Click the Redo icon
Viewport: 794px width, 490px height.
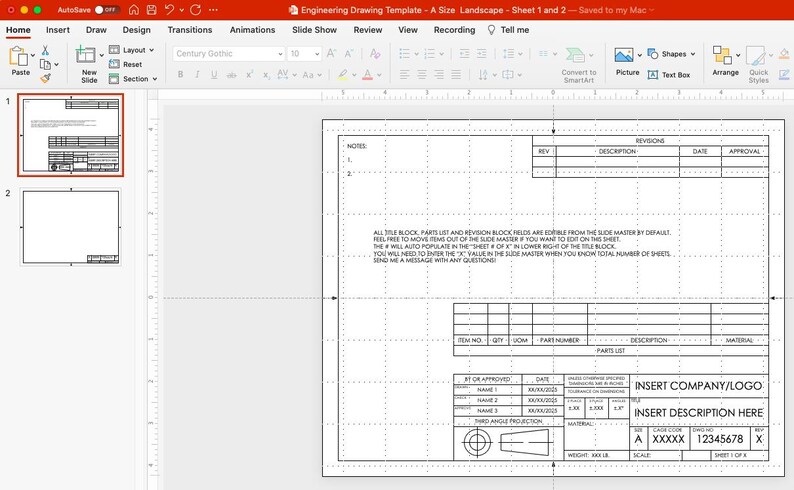click(x=195, y=10)
